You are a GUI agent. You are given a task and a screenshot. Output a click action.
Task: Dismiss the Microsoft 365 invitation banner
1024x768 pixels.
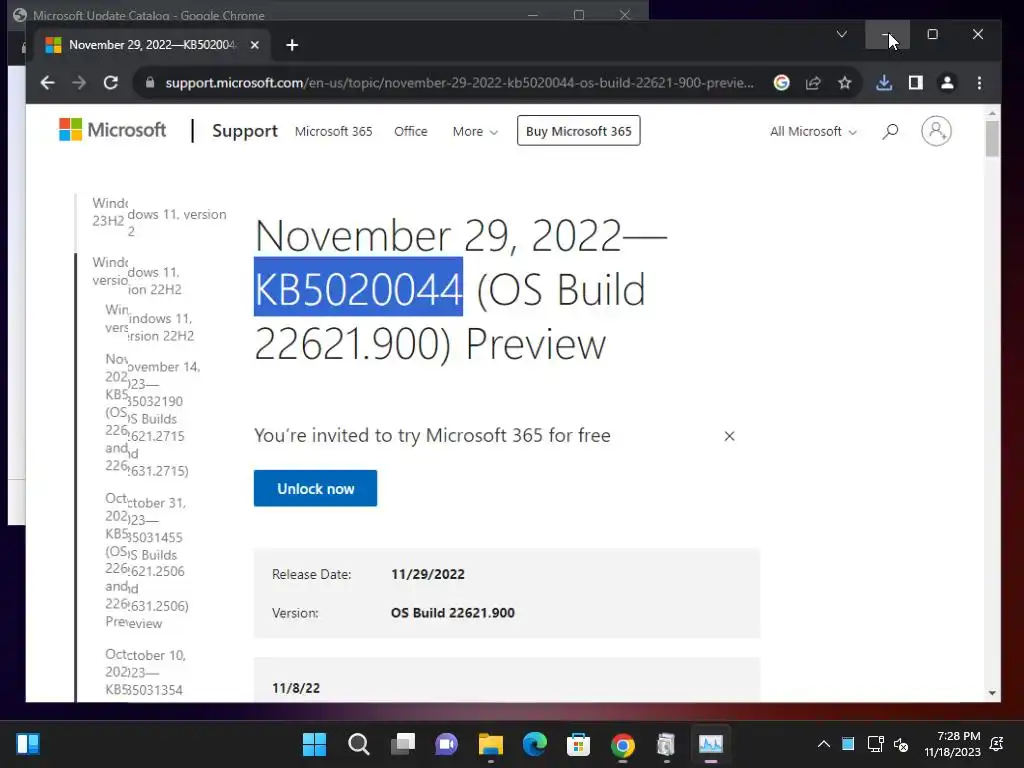pos(729,436)
